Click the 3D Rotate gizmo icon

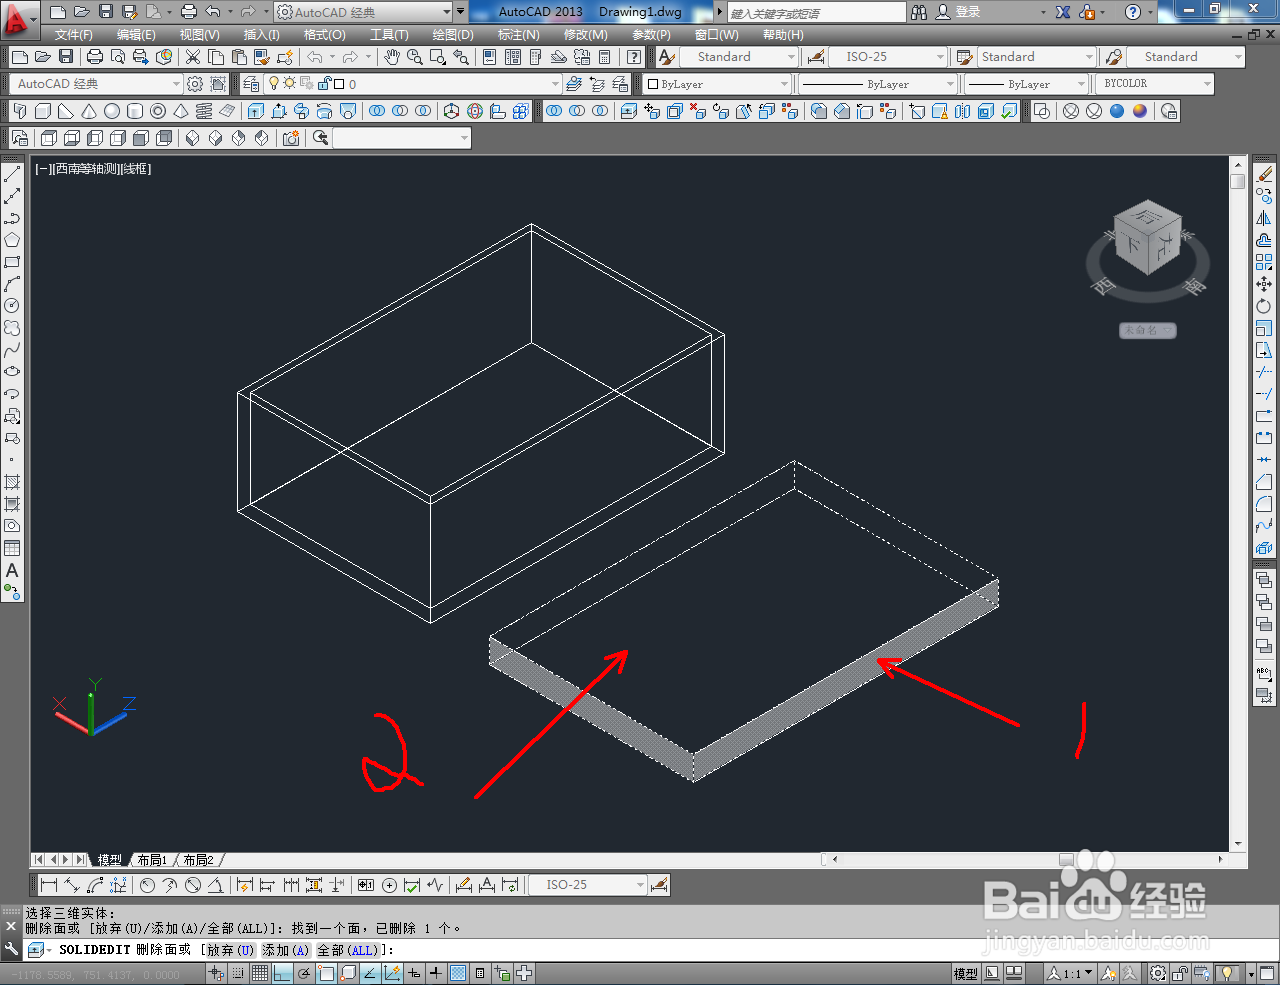(x=475, y=111)
